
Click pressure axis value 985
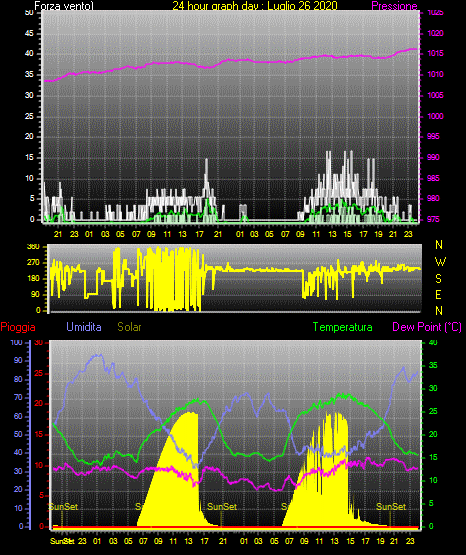click(433, 178)
